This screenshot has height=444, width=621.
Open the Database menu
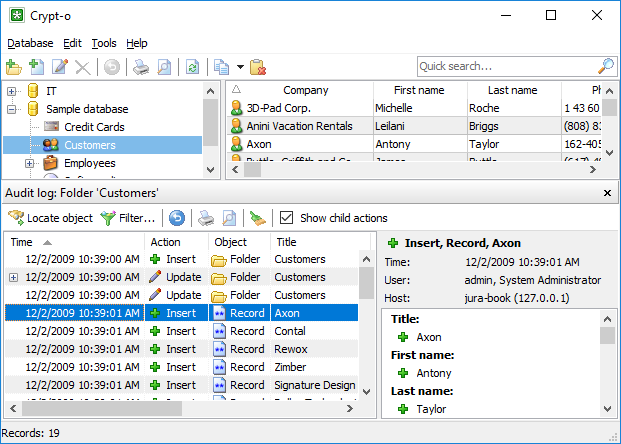(30, 43)
